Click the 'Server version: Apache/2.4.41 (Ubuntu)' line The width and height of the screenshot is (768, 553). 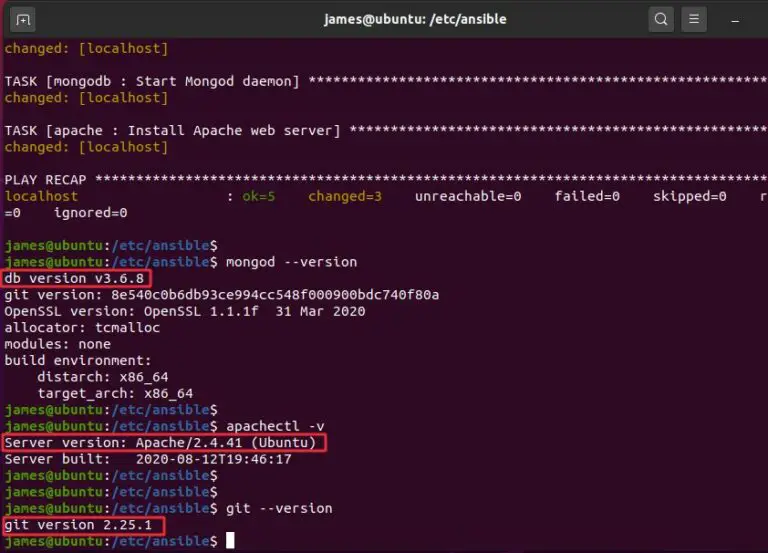coord(160,443)
